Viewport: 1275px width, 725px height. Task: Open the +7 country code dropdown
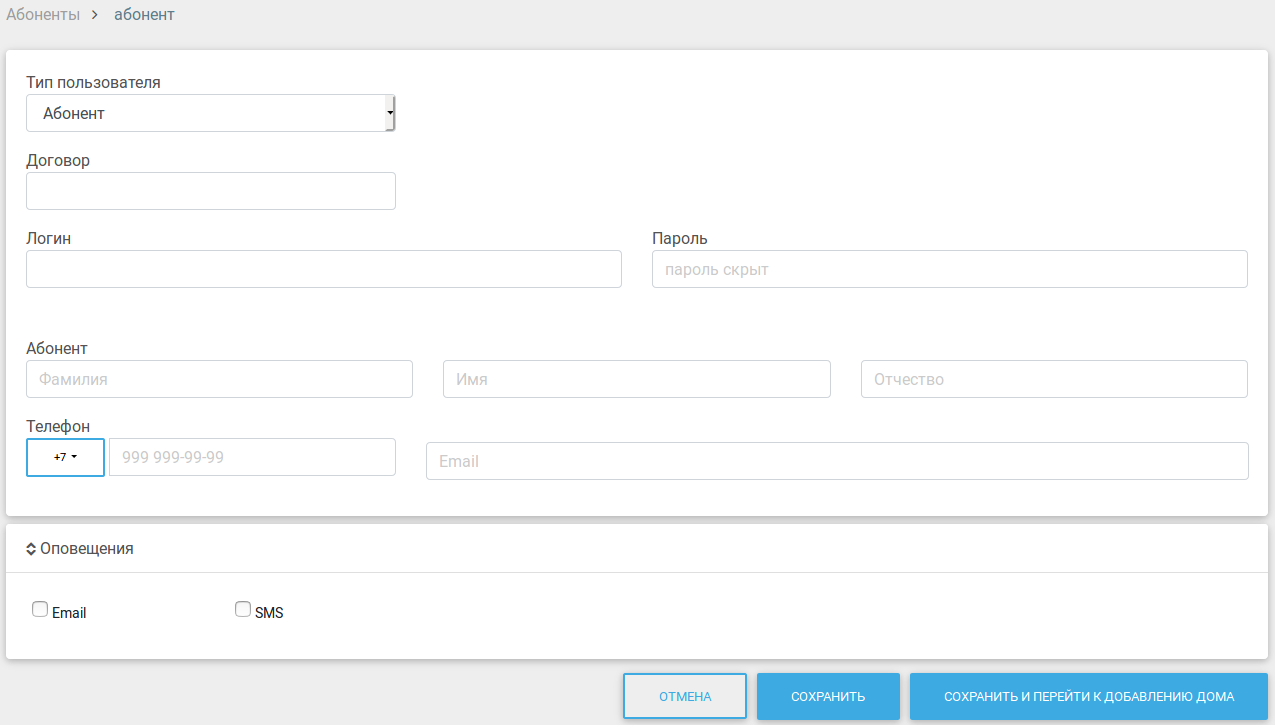[x=65, y=457]
